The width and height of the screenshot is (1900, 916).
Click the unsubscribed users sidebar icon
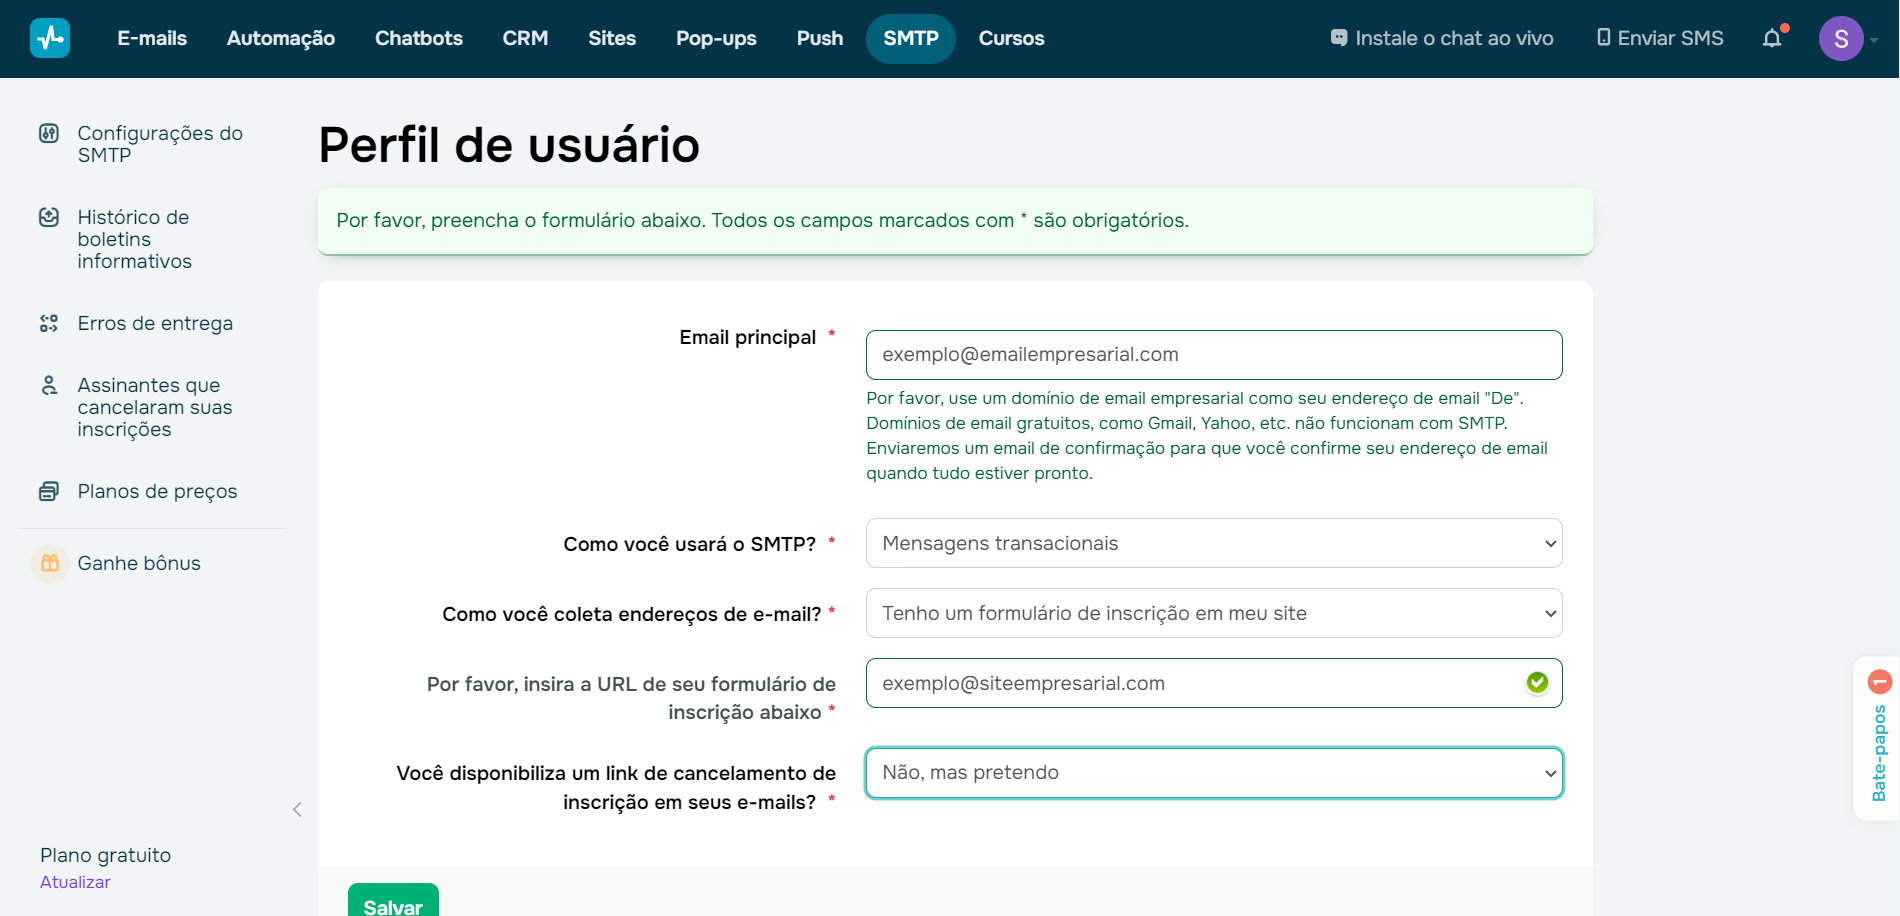[49, 385]
